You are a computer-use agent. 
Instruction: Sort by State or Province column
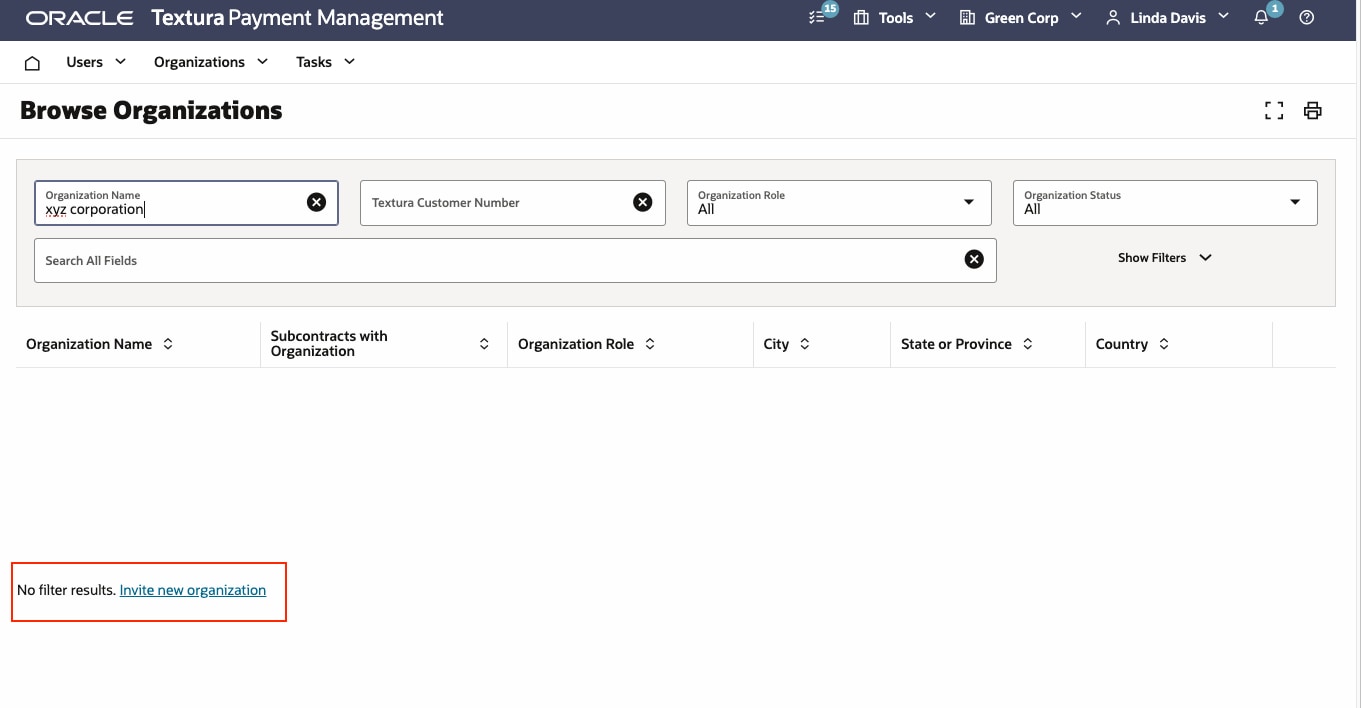[1028, 344]
